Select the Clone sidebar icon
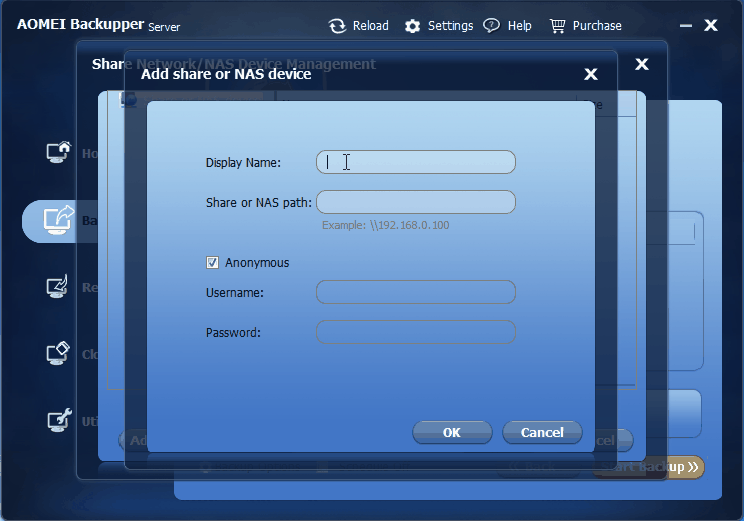 click(58, 354)
